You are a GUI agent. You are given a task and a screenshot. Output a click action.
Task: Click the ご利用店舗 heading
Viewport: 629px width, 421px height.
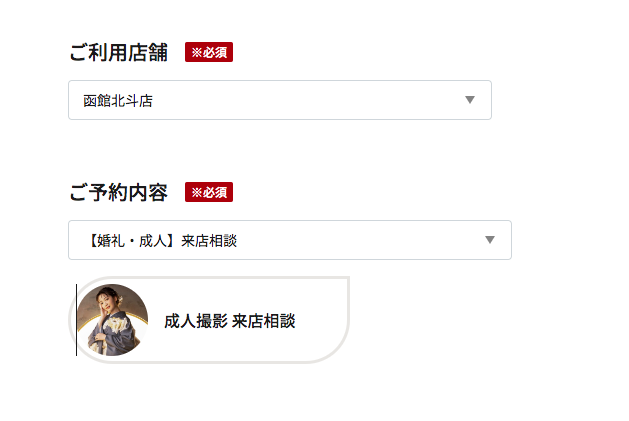119,53
